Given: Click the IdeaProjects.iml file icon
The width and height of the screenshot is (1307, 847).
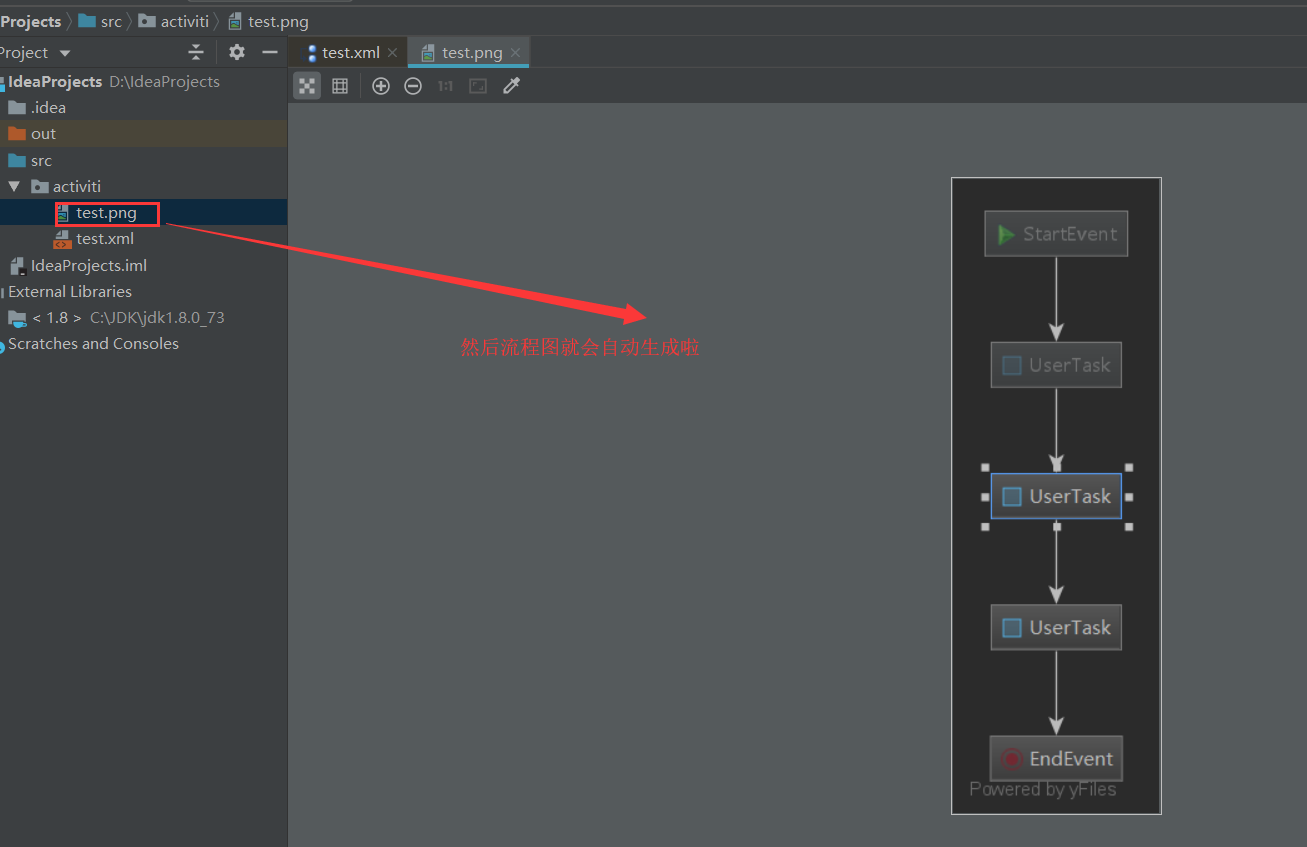Looking at the screenshot, I should (x=17, y=266).
